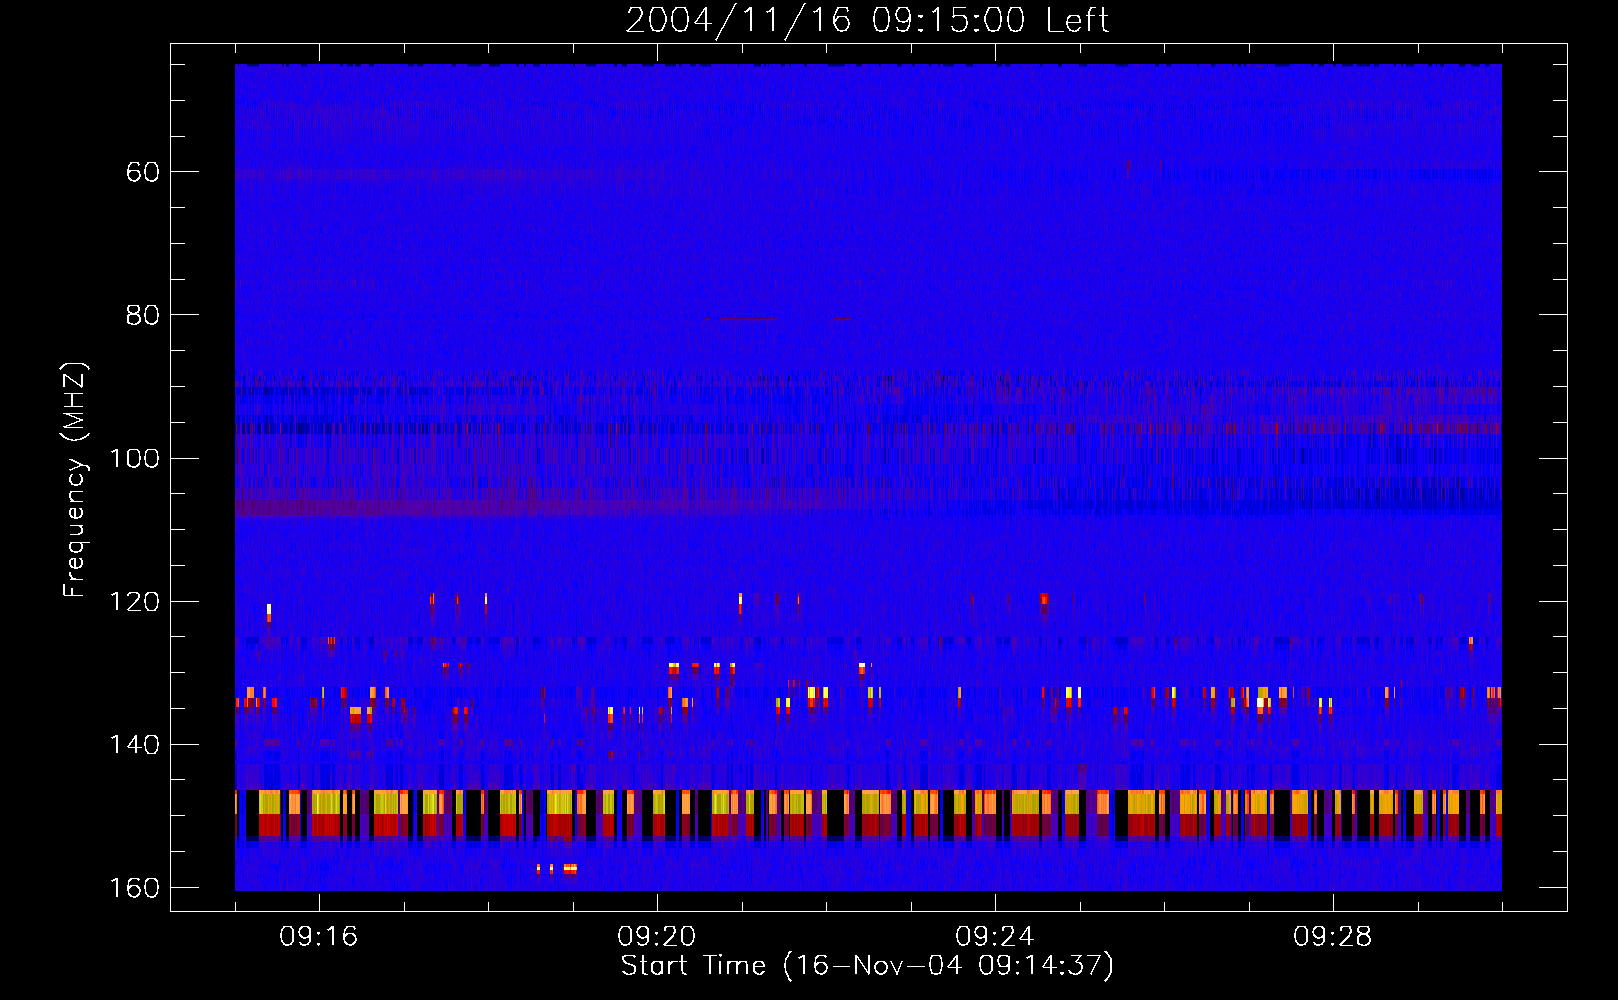
Task: Click the 09:16 time tick label
Action: [319, 937]
